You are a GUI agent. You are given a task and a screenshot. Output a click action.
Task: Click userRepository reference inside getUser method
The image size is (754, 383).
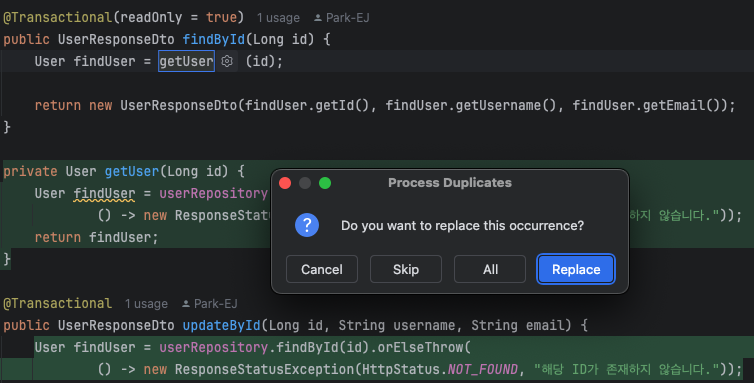pos(214,193)
